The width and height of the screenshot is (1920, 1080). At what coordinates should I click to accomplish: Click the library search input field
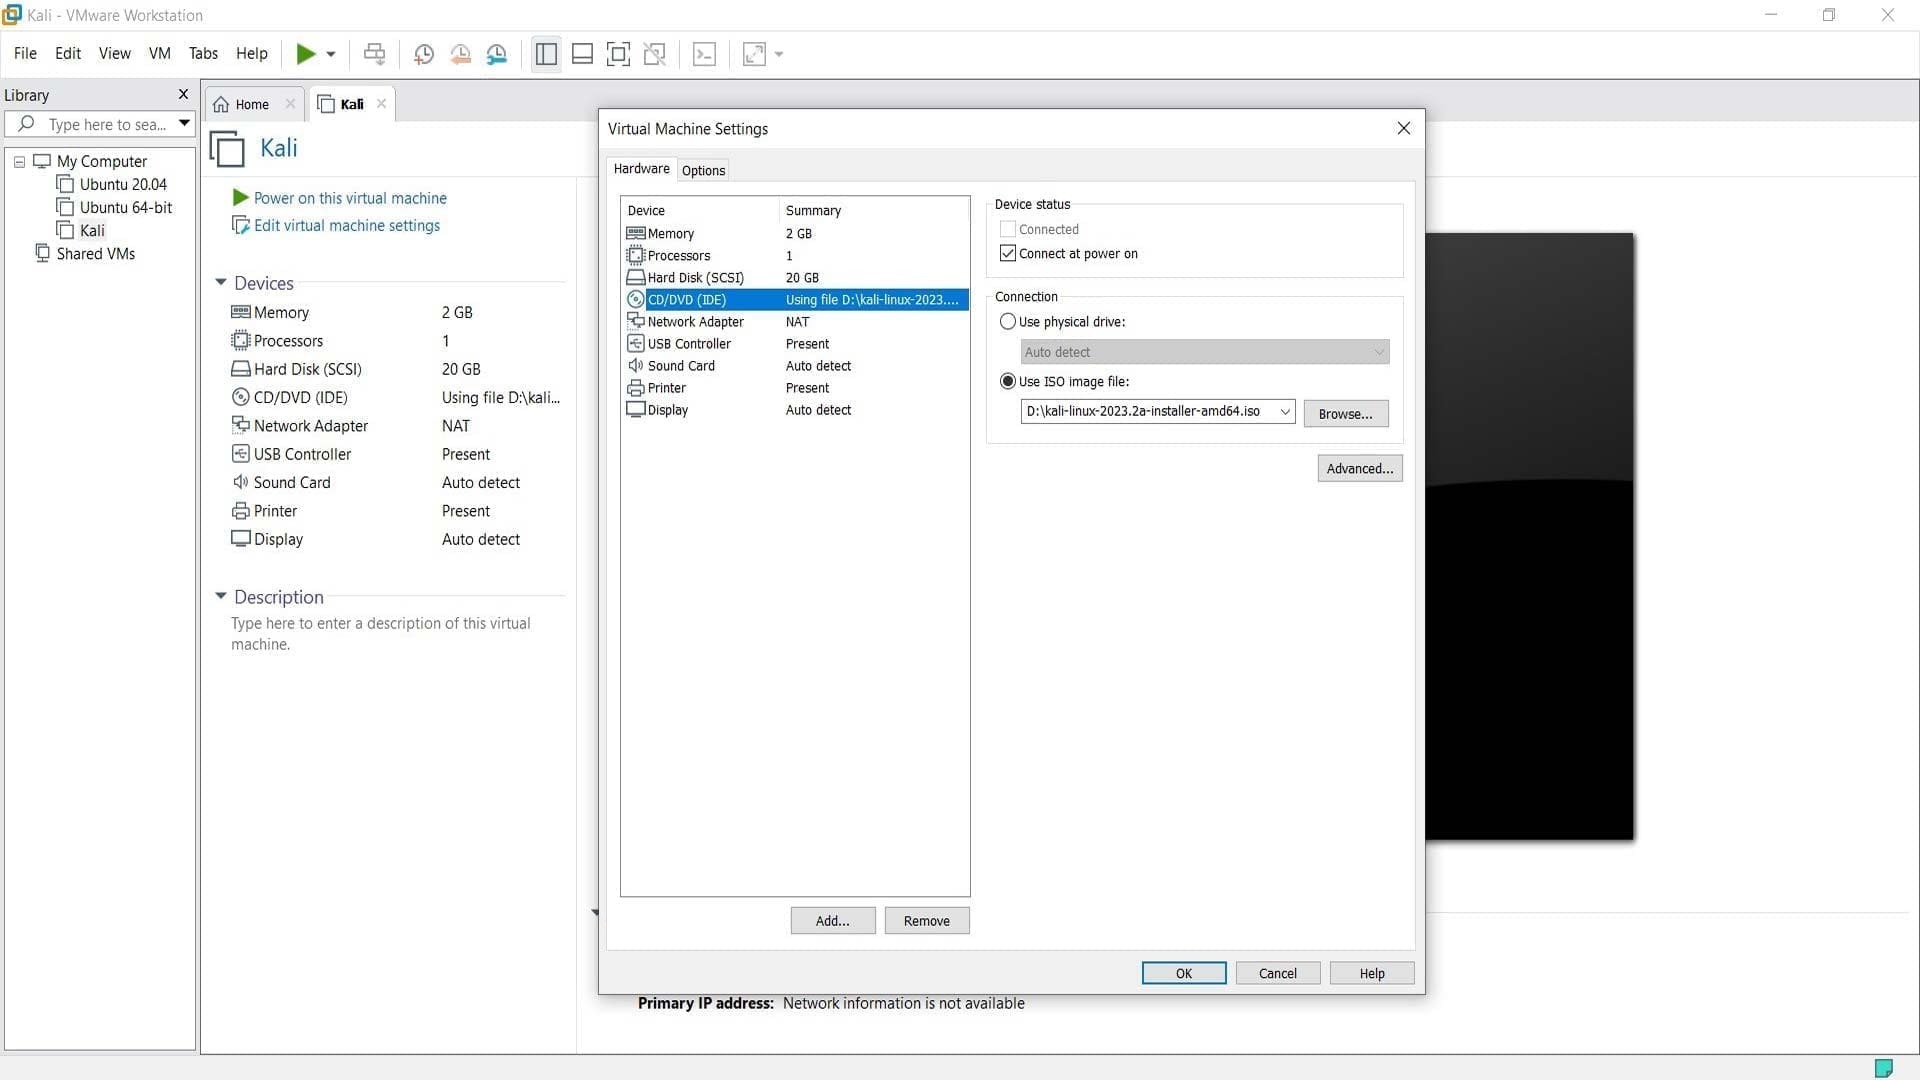click(108, 125)
